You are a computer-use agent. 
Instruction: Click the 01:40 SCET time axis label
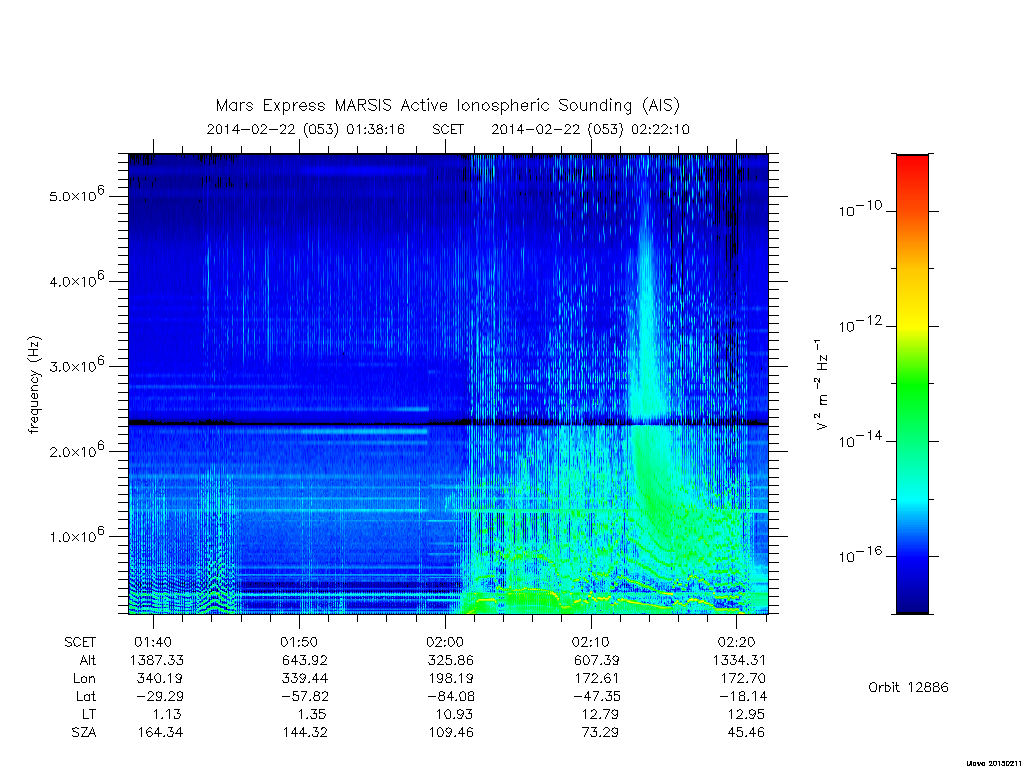153,642
